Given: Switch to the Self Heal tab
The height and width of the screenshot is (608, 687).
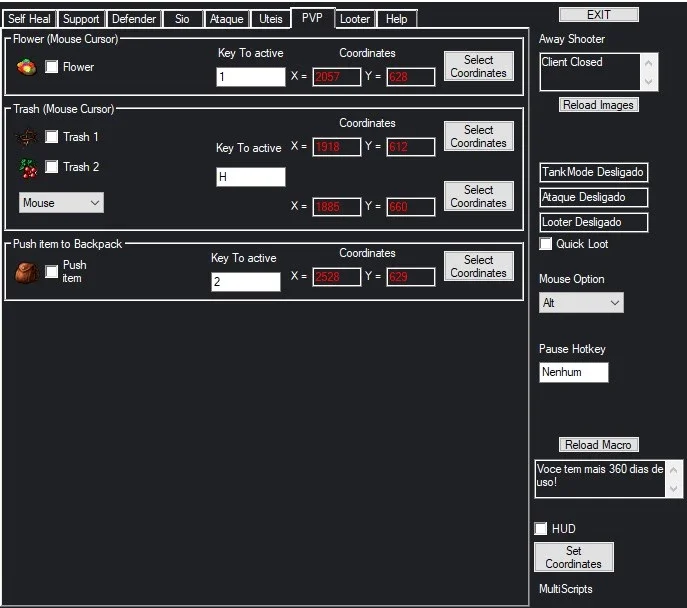Looking at the screenshot, I should pyautogui.click(x=29, y=19).
